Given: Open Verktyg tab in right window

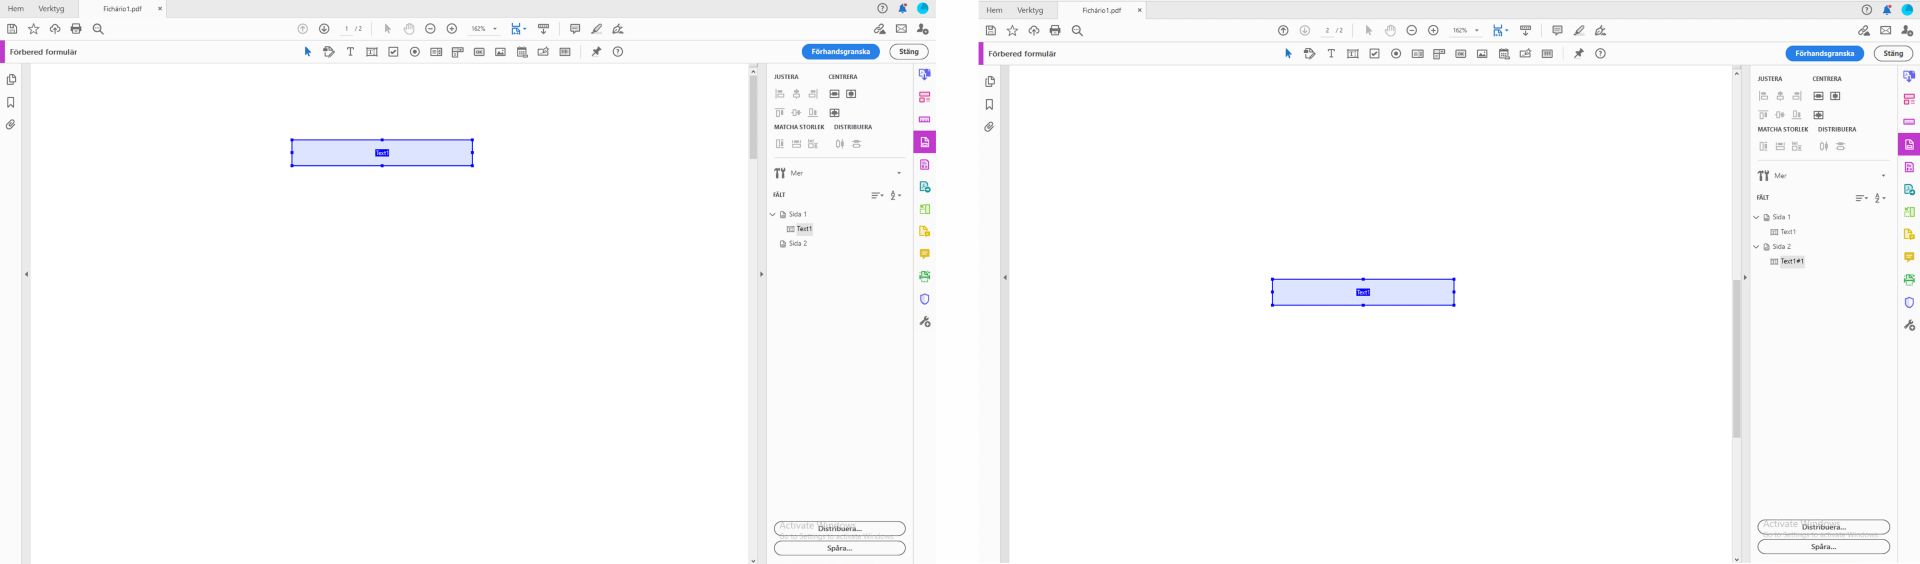Looking at the screenshot, I should (x=1030, y=10).
